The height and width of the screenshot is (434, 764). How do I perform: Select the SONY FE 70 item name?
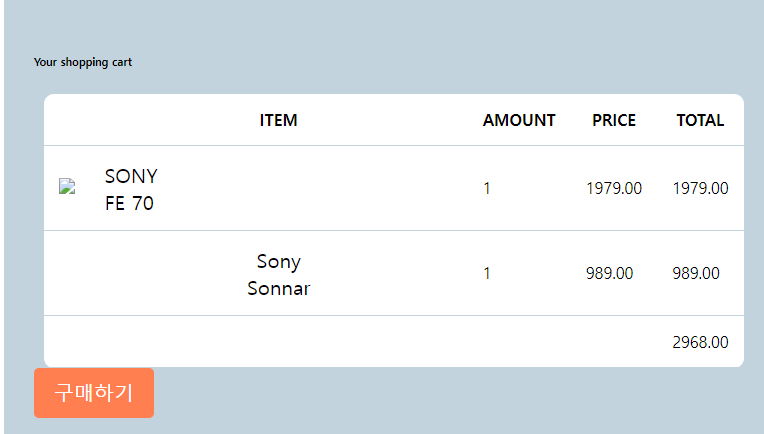tap(131, 189)
